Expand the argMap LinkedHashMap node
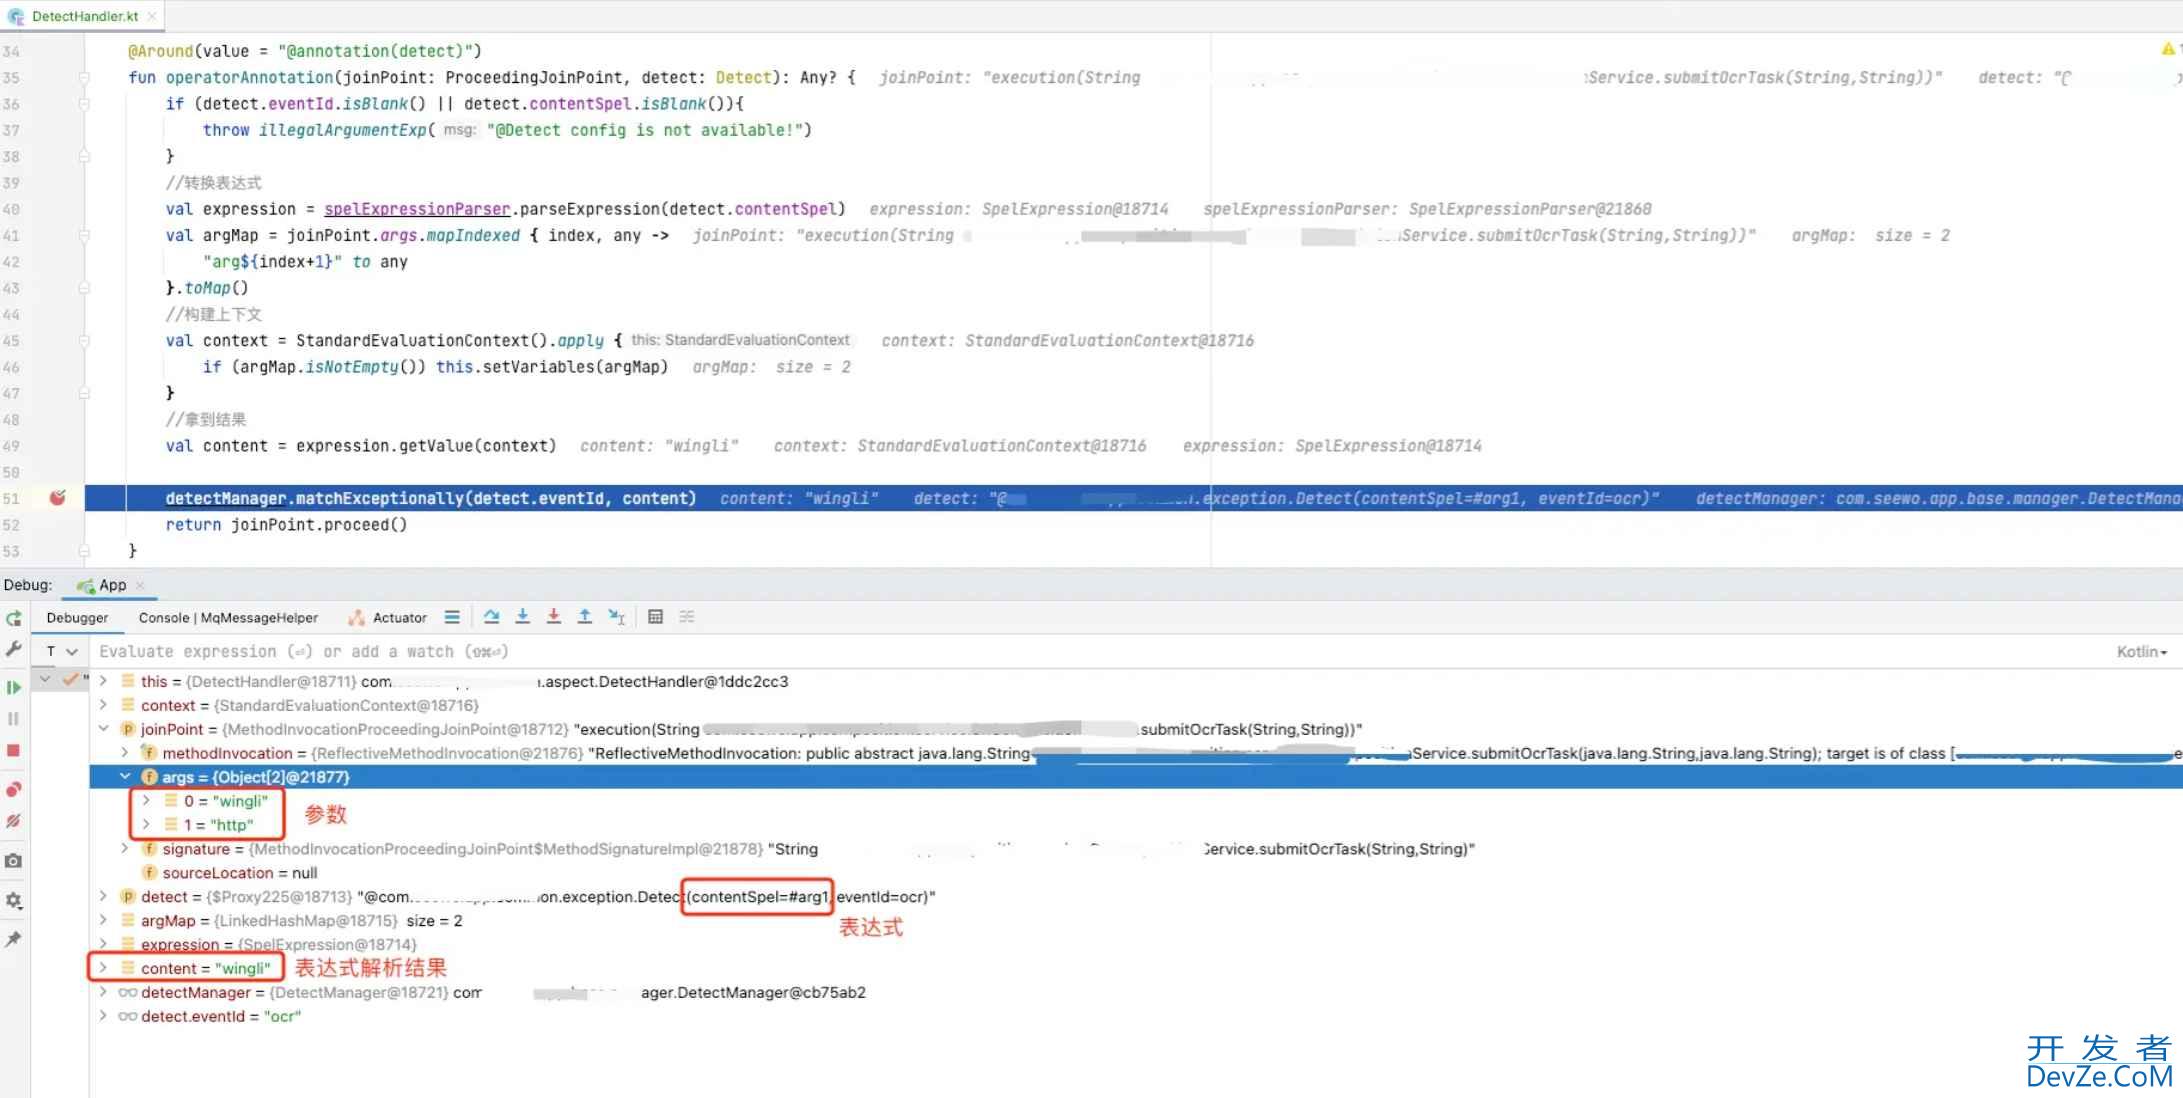 tap(103, 921)
